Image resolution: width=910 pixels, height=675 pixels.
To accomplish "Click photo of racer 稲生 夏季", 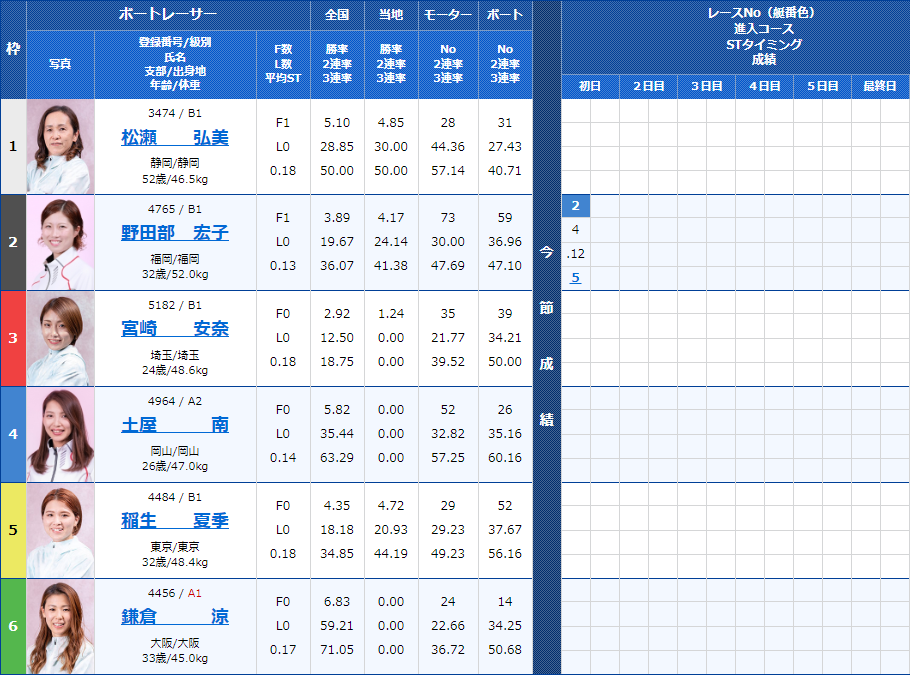I will [x=60, y=530].
